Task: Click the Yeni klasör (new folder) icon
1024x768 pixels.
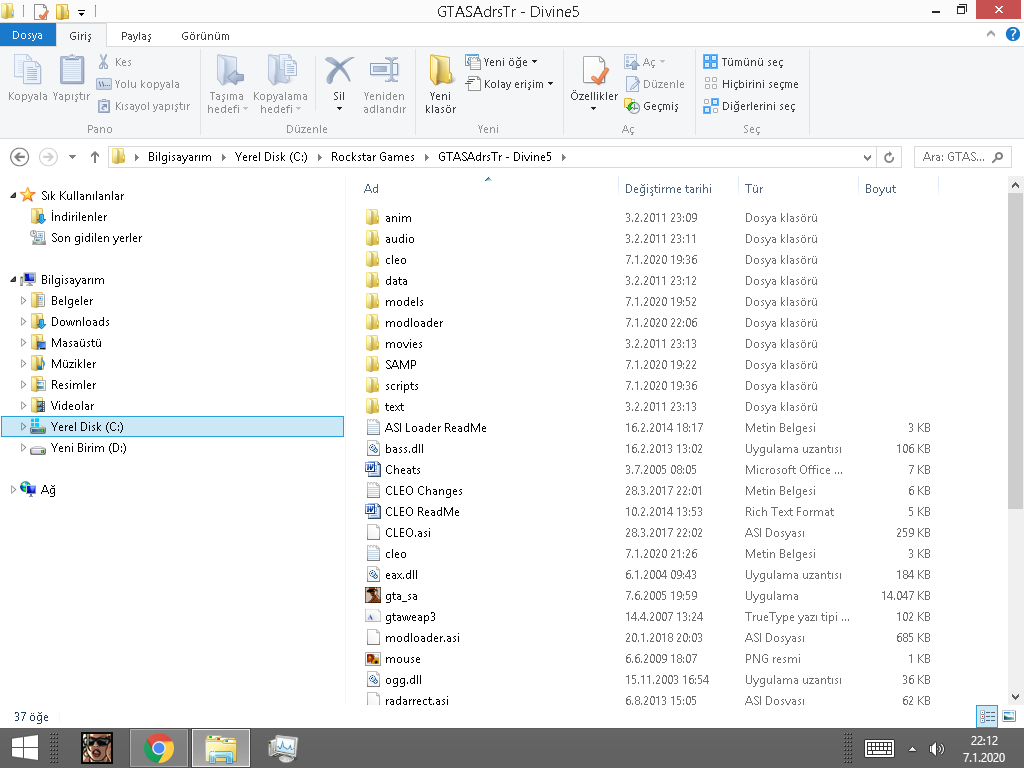Action: [x=440, y=70]
